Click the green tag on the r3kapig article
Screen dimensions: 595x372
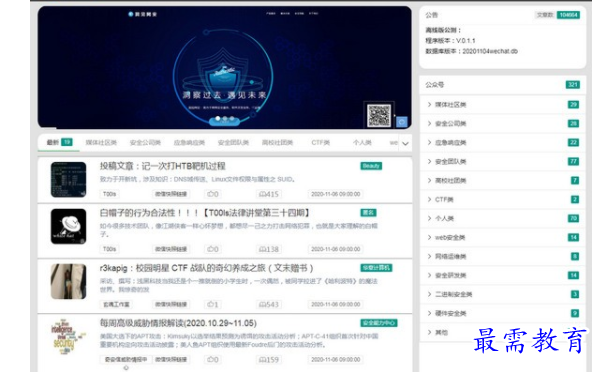pyautogui.click(x=376, y=268)
